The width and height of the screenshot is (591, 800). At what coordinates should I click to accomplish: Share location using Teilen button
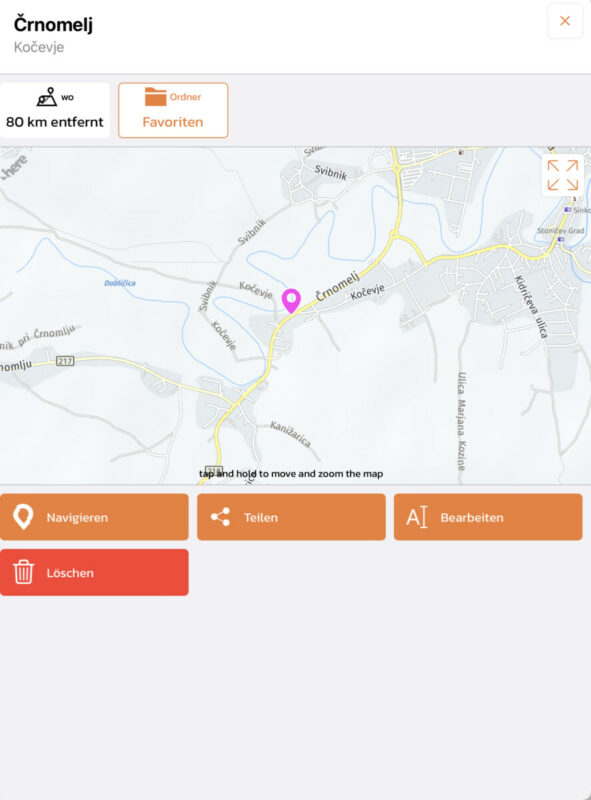tap(291, 517)
